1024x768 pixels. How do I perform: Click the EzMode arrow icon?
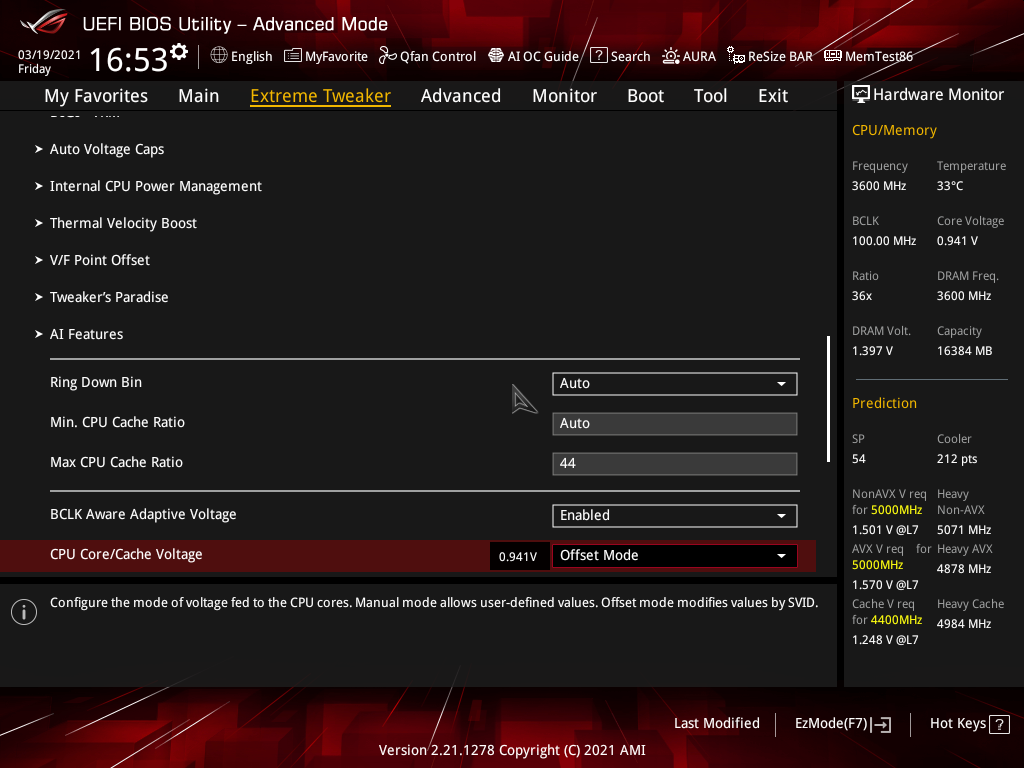click(x=881, y=724)
